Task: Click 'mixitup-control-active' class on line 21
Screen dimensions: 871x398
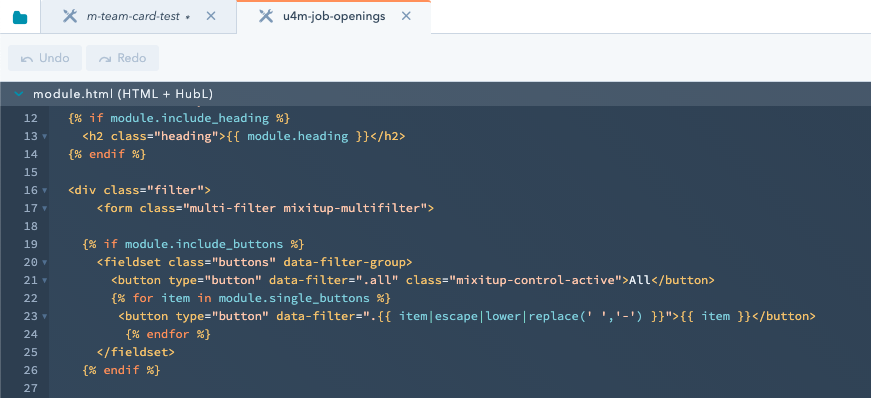Action: 535,280
